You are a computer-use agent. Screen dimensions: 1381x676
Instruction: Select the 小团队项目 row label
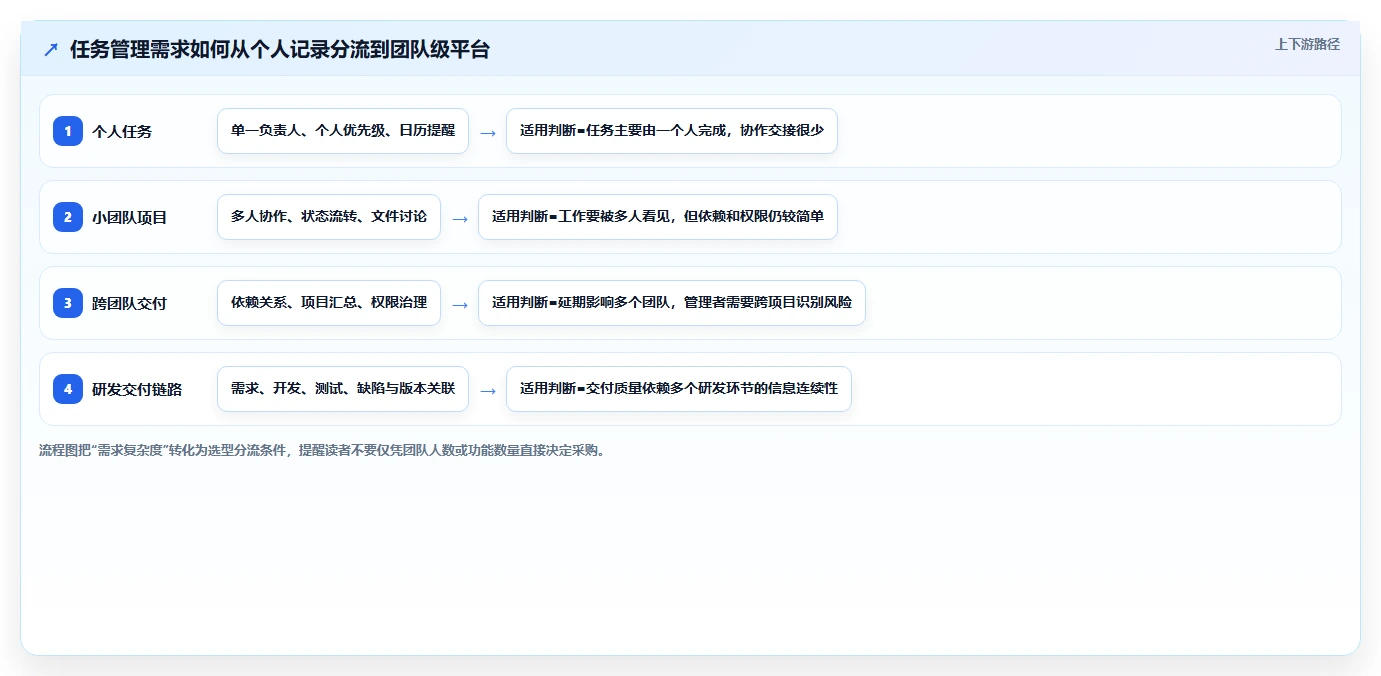[x=130, y=217]
